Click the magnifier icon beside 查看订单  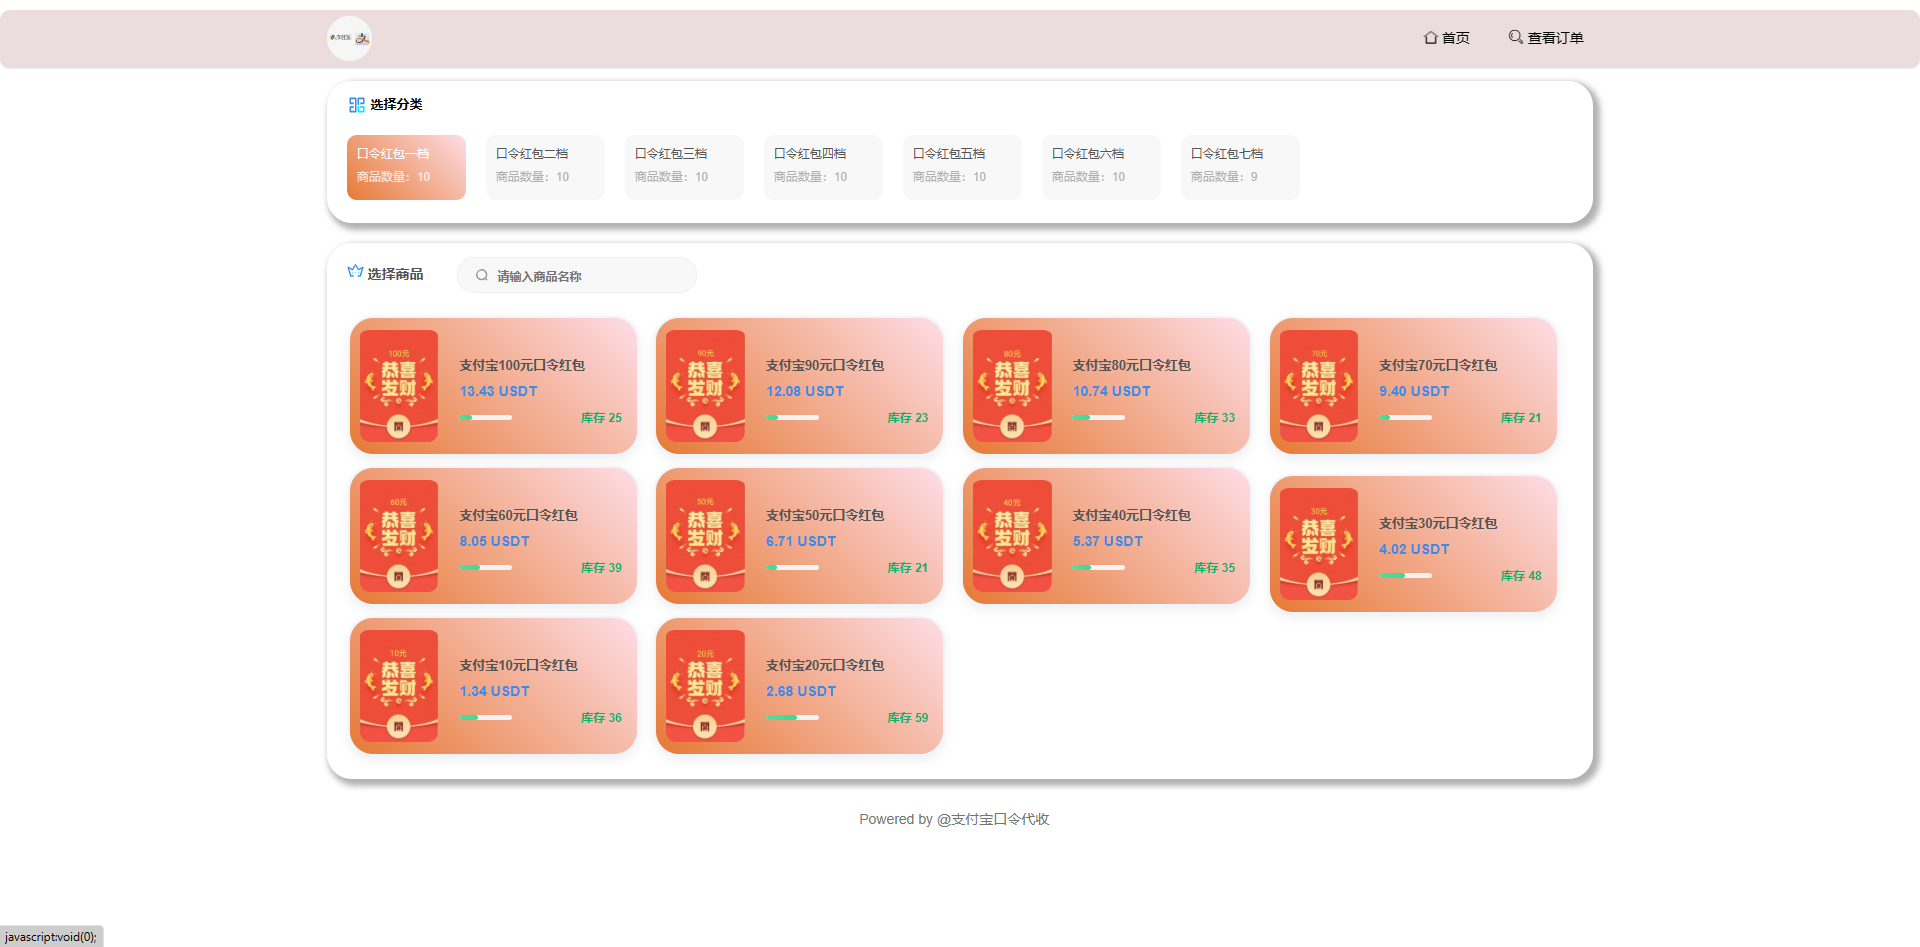tap(1516, 37)
